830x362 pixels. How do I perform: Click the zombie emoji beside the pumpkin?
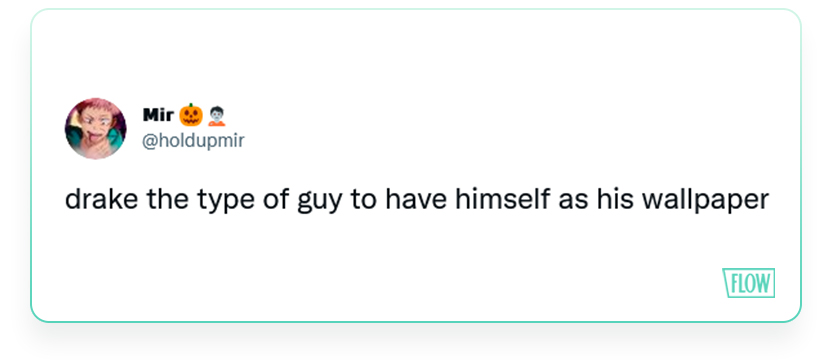(217, 116)
